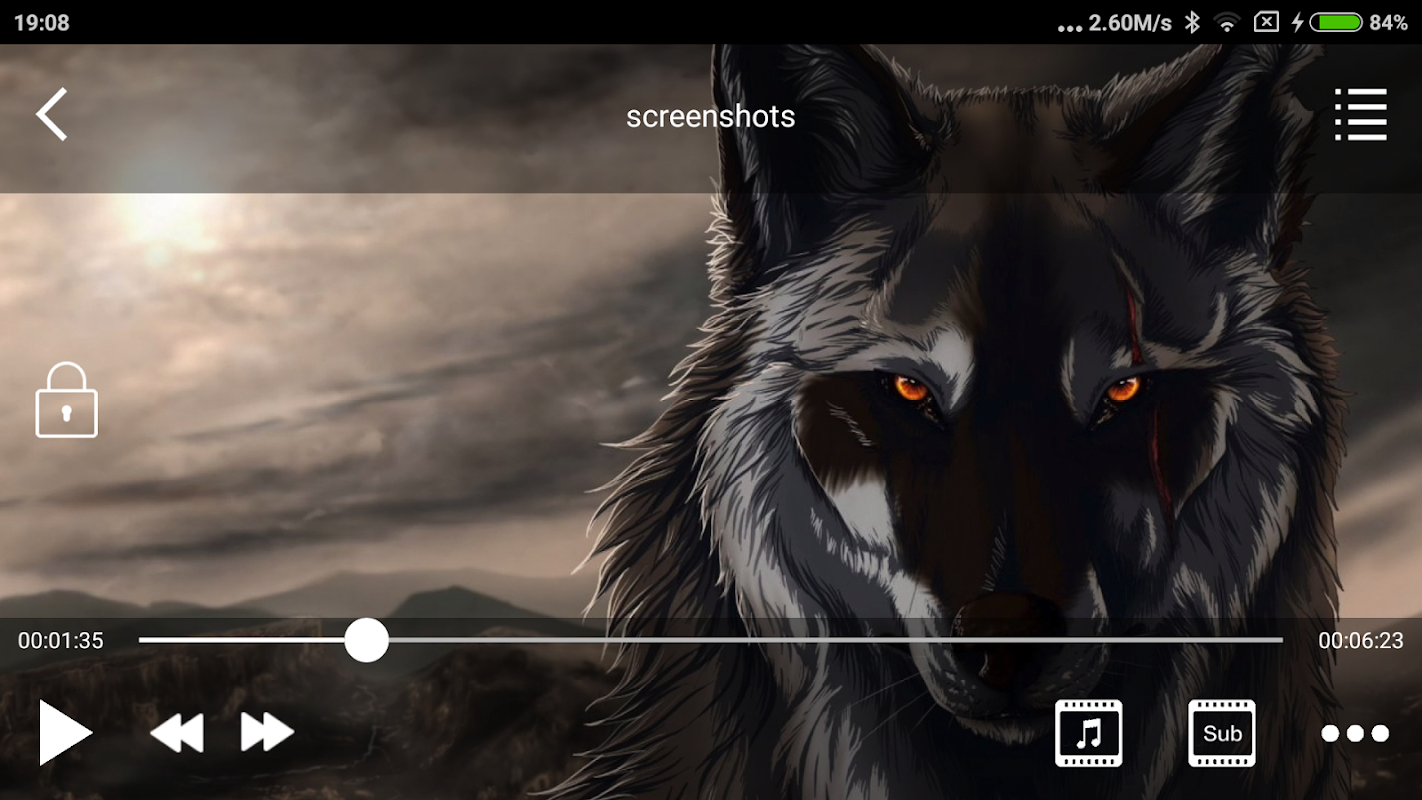
Task: Open the Sub subtitles option
Action: 1222,733
